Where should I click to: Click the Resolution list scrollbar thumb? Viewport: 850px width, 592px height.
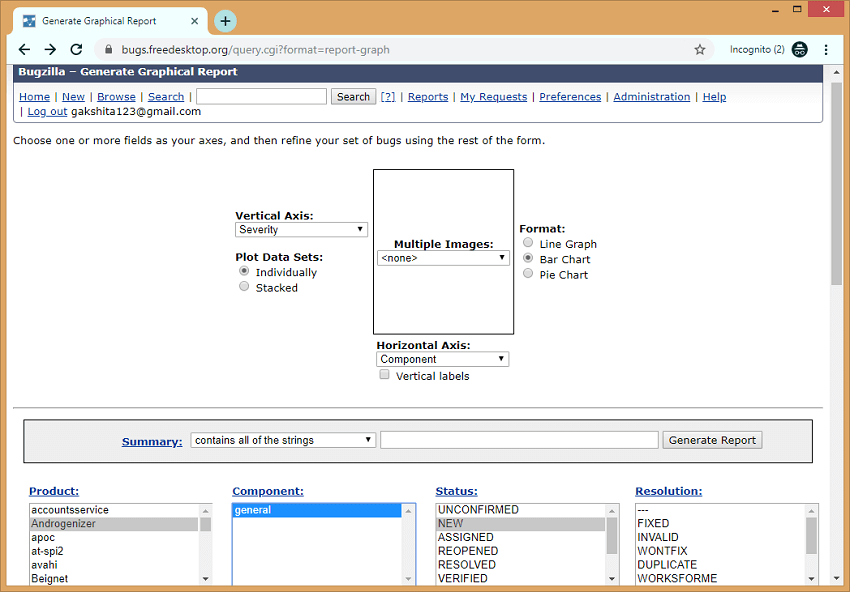[x=811, y=536]
